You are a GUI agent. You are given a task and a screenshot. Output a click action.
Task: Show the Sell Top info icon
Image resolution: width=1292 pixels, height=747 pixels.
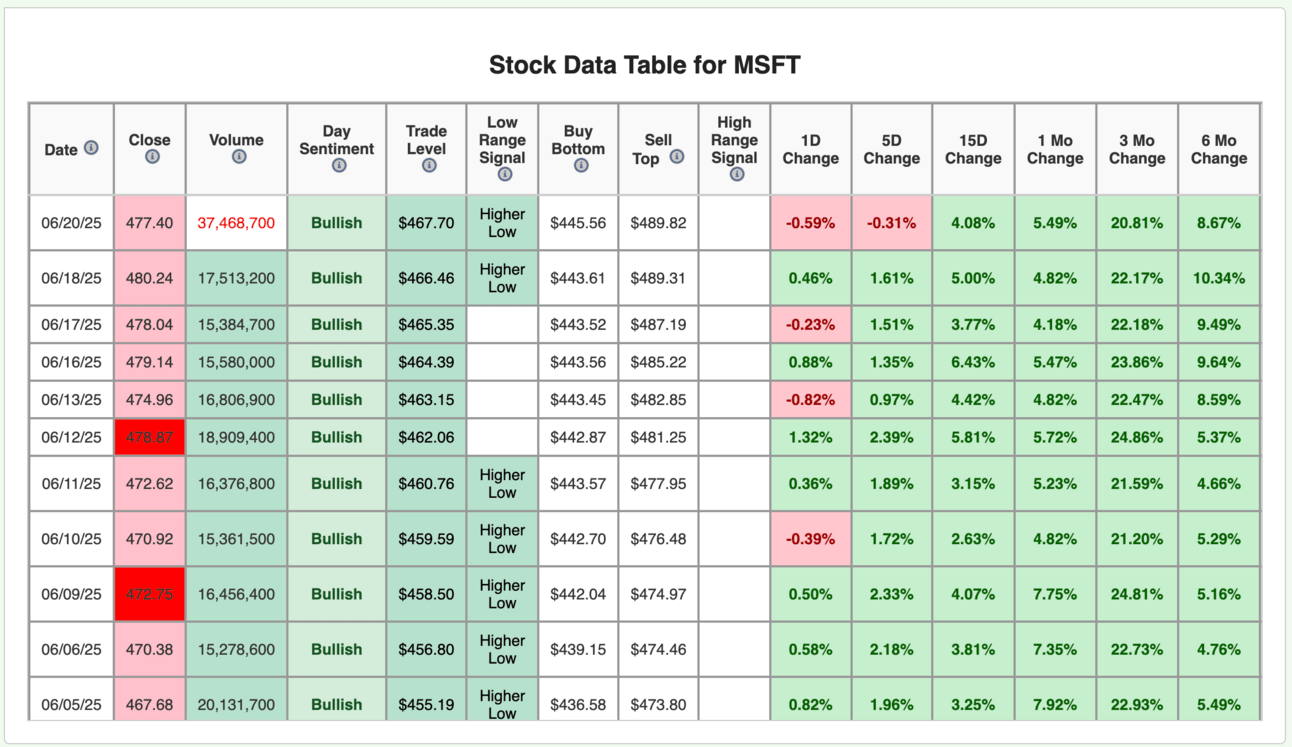[x=677, y=157]
